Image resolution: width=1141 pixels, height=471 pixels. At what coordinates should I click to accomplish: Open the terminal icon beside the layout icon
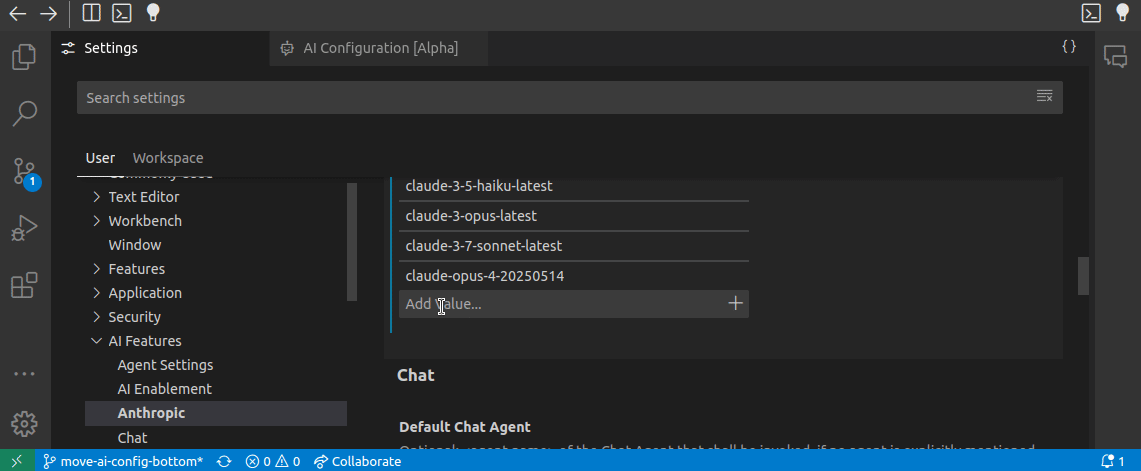pyautogui.click(x=122, y=12)
